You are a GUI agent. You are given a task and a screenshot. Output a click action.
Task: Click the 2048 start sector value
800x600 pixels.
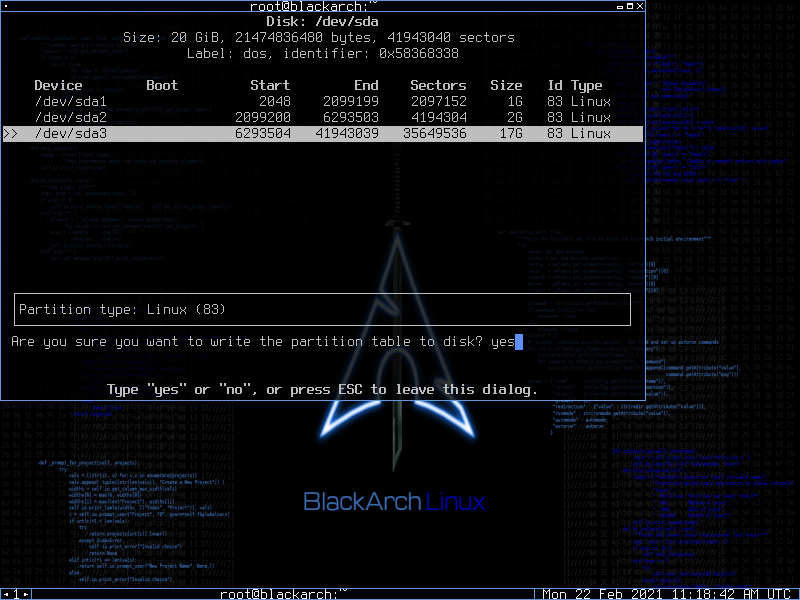tap(274, 102)
